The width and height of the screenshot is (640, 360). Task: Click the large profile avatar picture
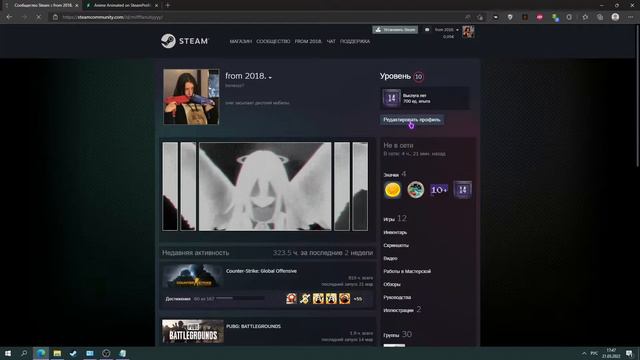(191, 96)
